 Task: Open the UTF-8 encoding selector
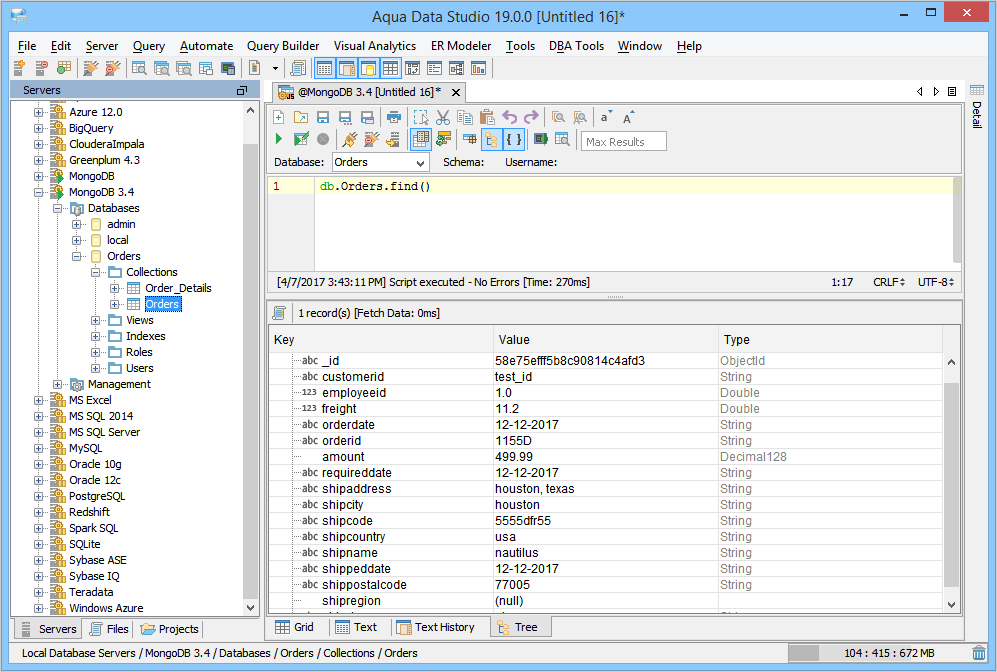[936, 282]
